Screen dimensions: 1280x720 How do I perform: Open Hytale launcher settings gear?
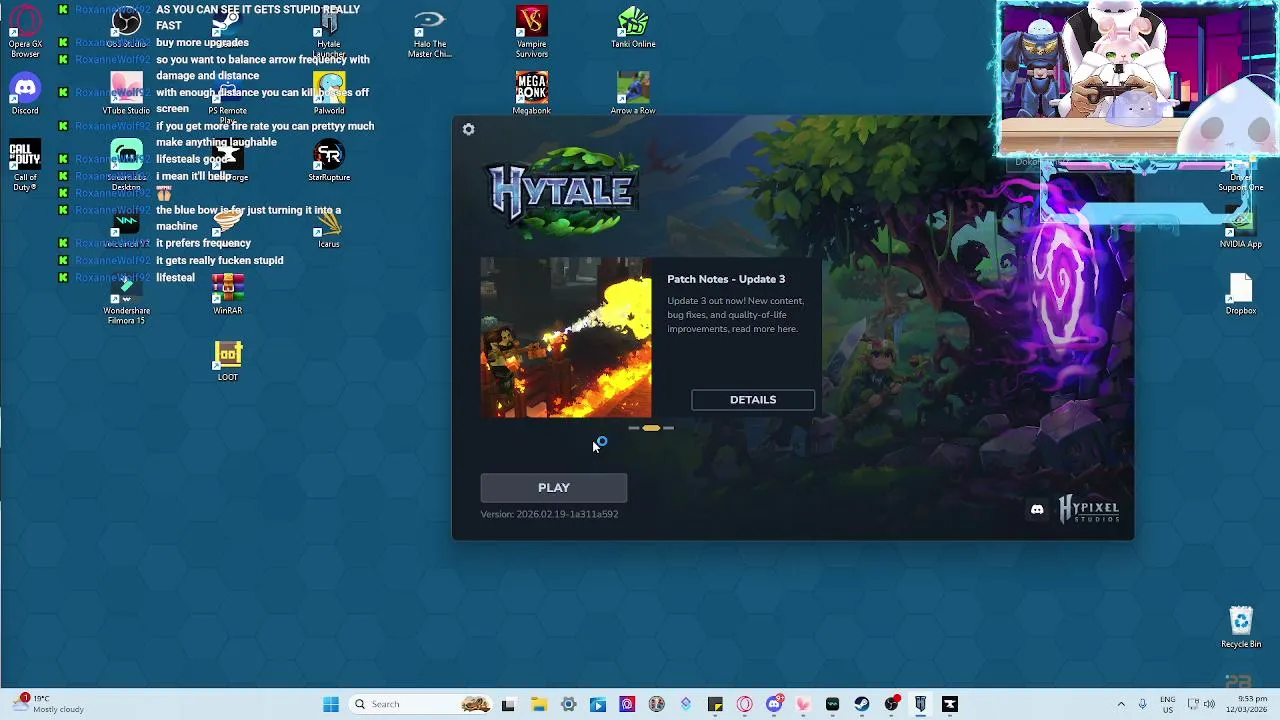[468, 129]
